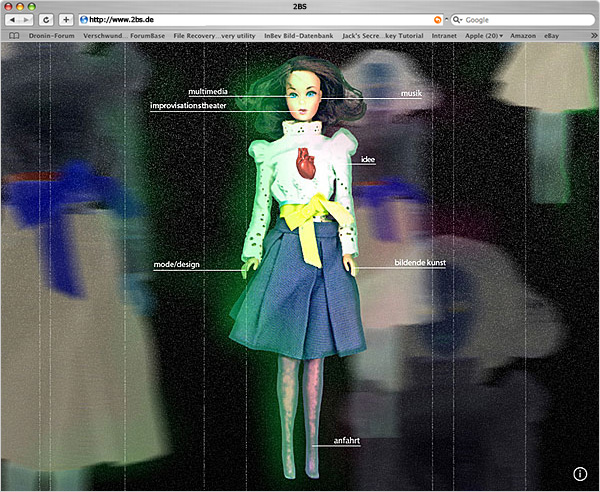Click the anfahrt link
600x492 pixels.
[x=347, y=441]
